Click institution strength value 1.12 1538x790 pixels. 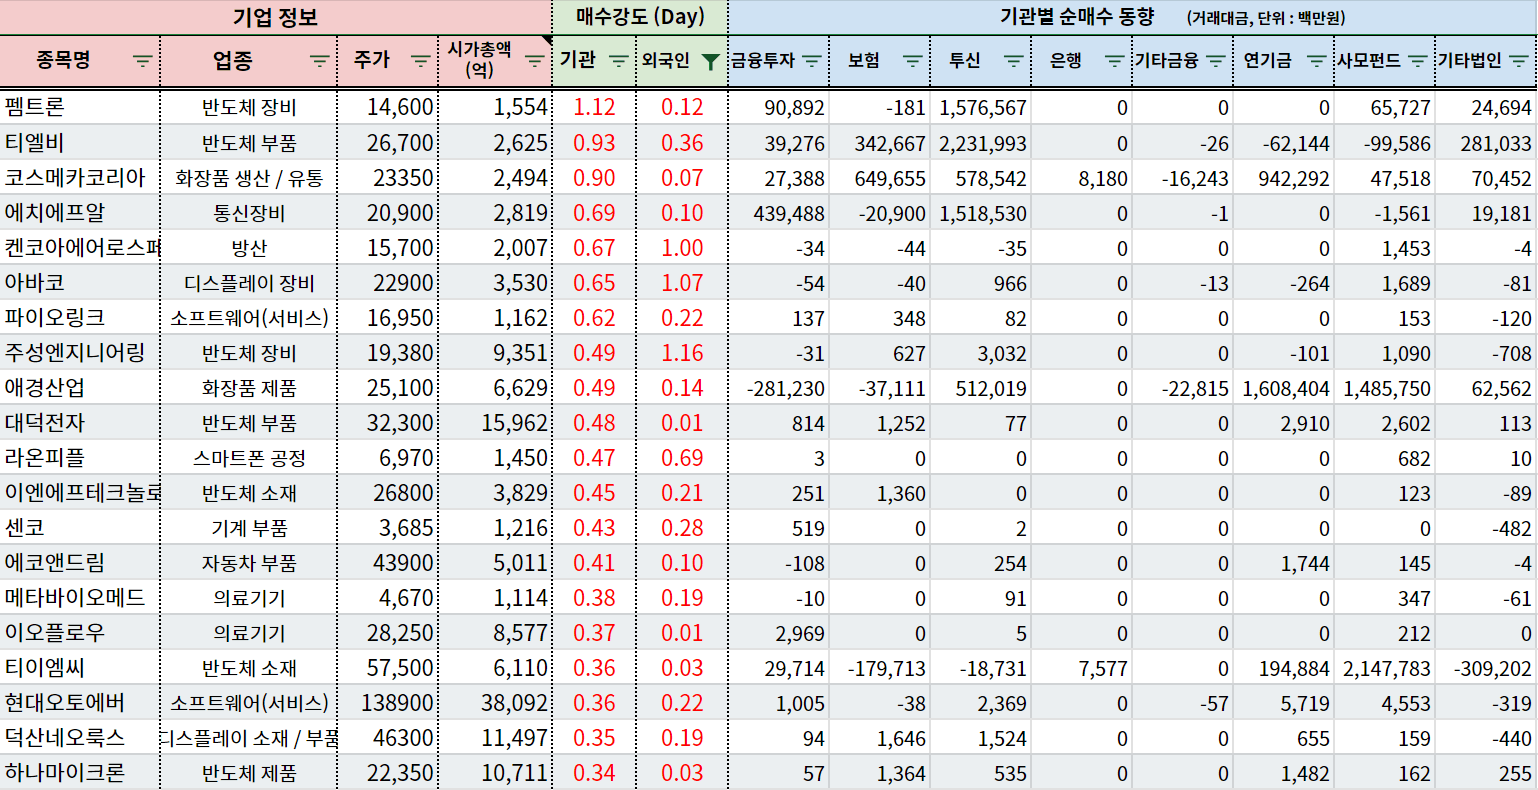point(594,107)
